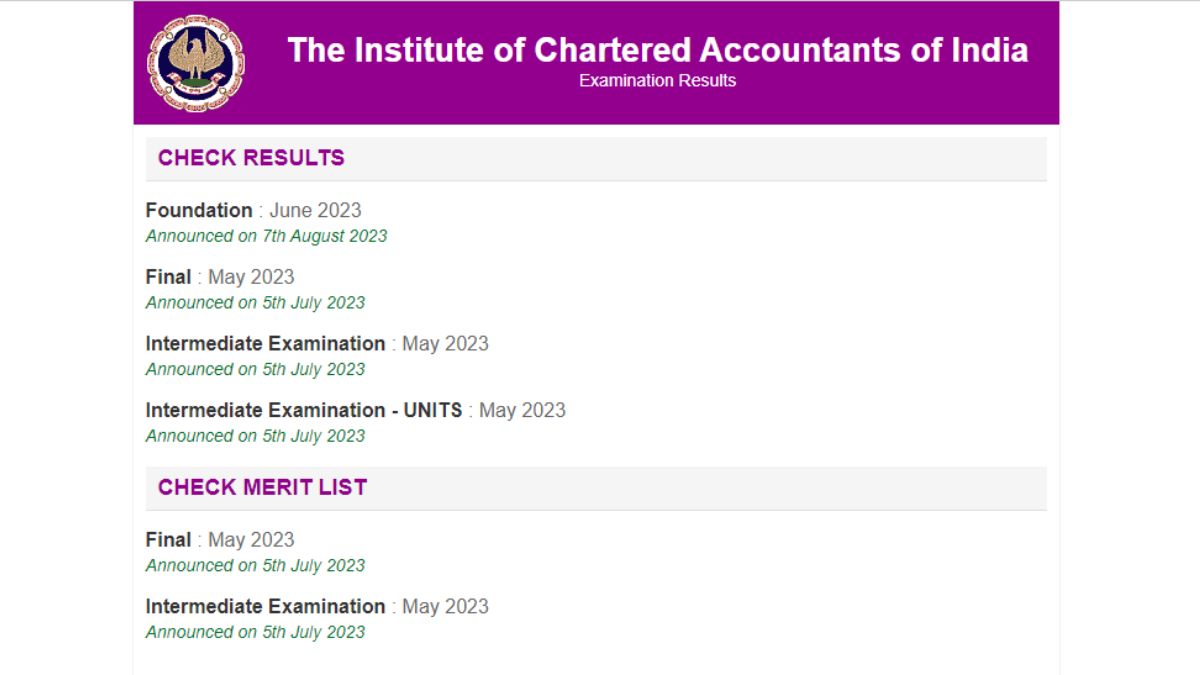Click announcement date below Intermediate Examination result
1200x675 pixels.
(256, 369)
